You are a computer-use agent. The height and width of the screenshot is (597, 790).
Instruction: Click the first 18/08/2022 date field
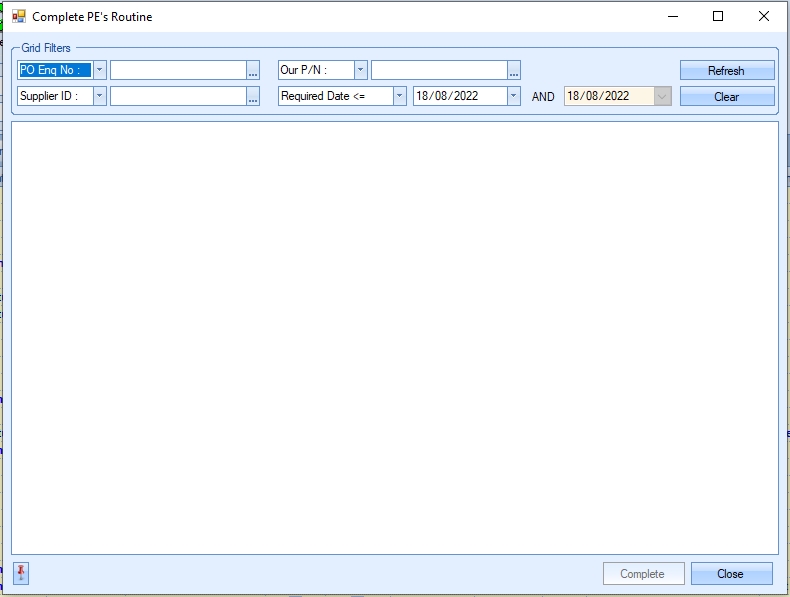458,96
